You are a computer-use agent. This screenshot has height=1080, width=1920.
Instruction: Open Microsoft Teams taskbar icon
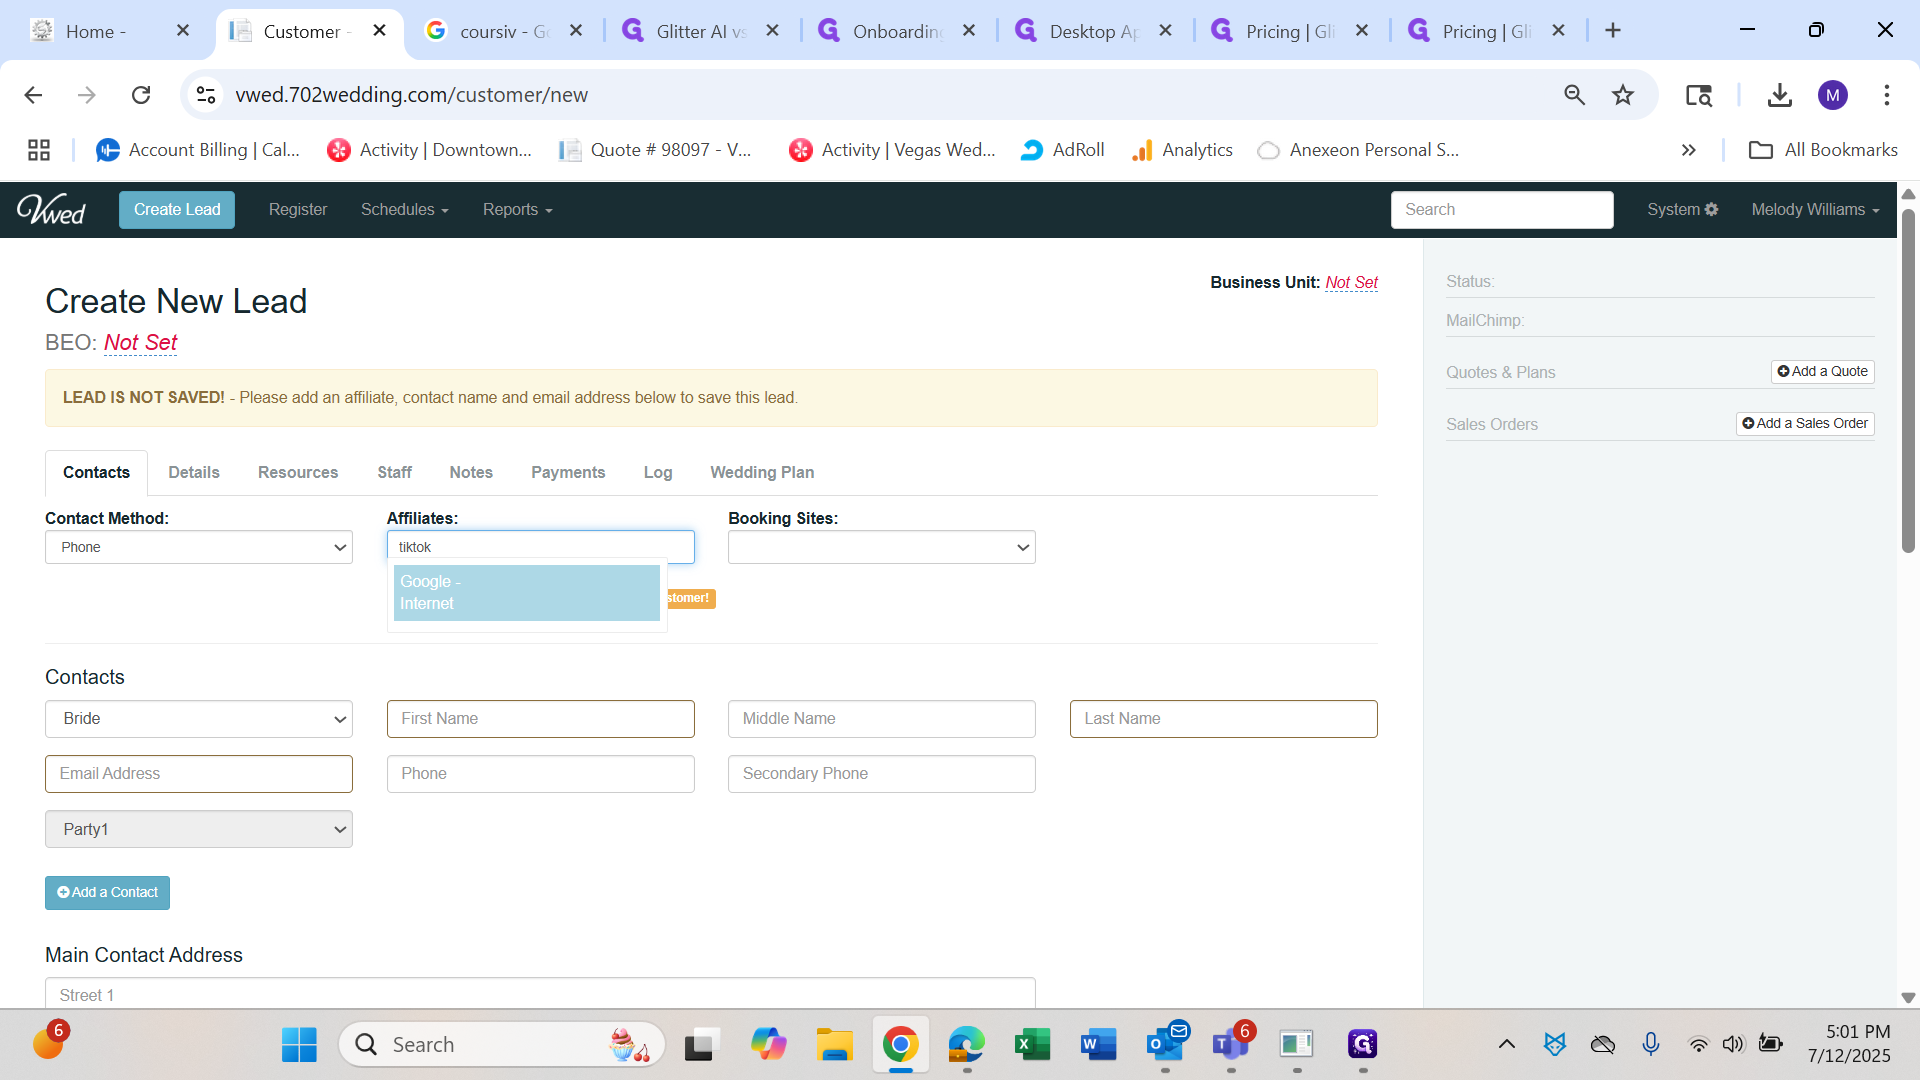(1230, 1045)
